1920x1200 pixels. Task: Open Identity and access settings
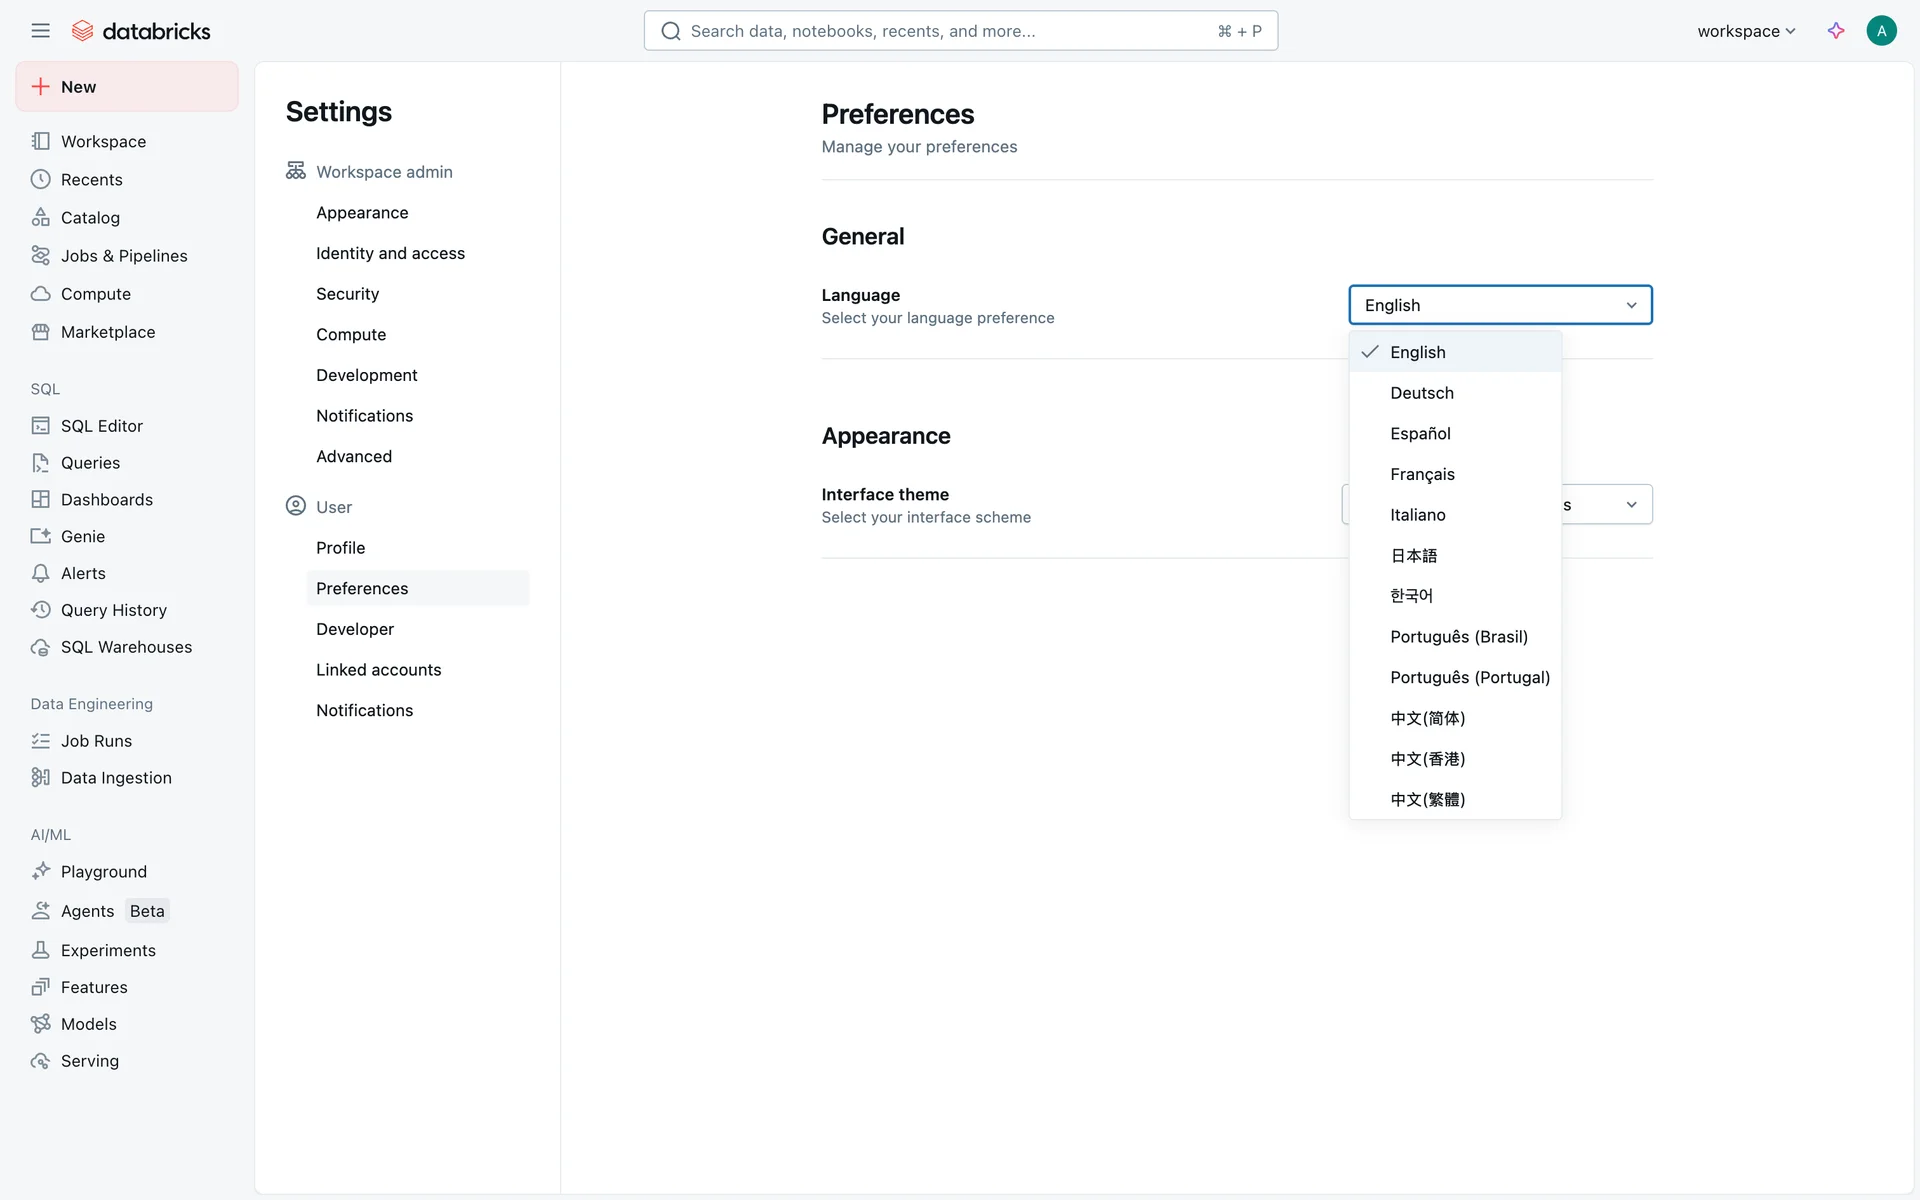390,254
